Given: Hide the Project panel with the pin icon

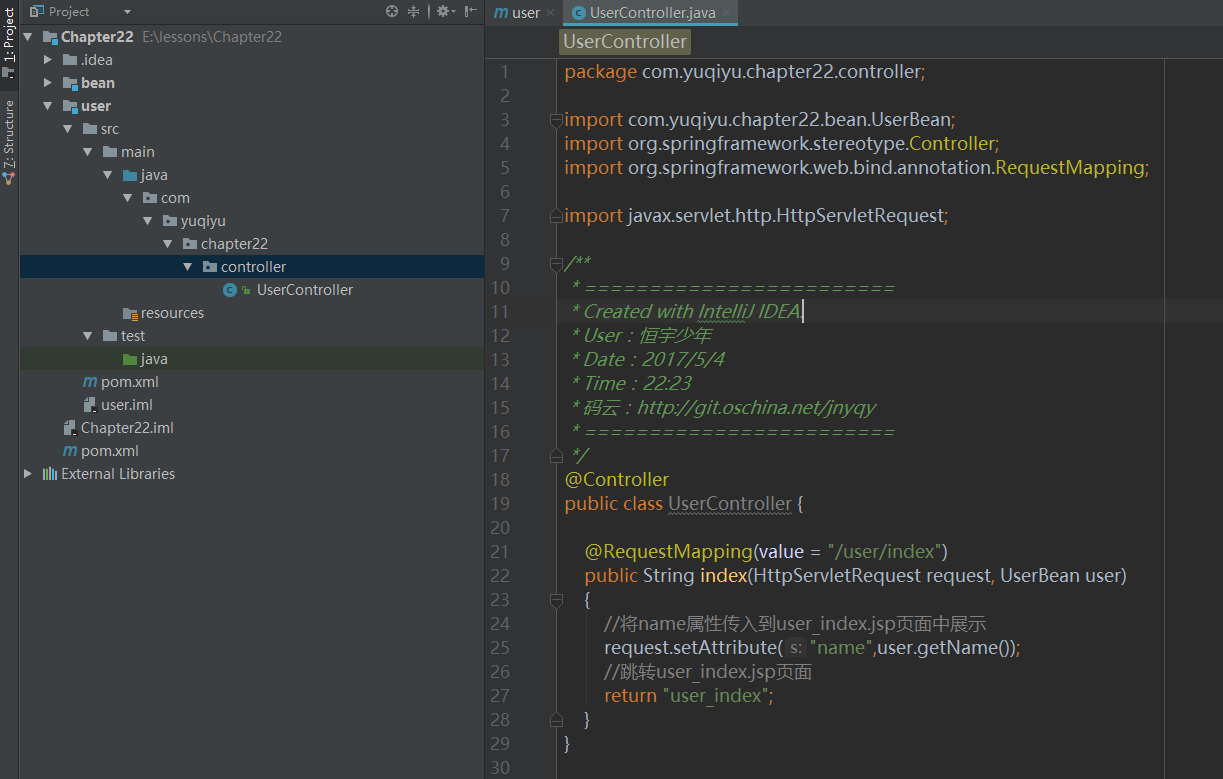Looking at the screenshot, I should click(470, 11).
